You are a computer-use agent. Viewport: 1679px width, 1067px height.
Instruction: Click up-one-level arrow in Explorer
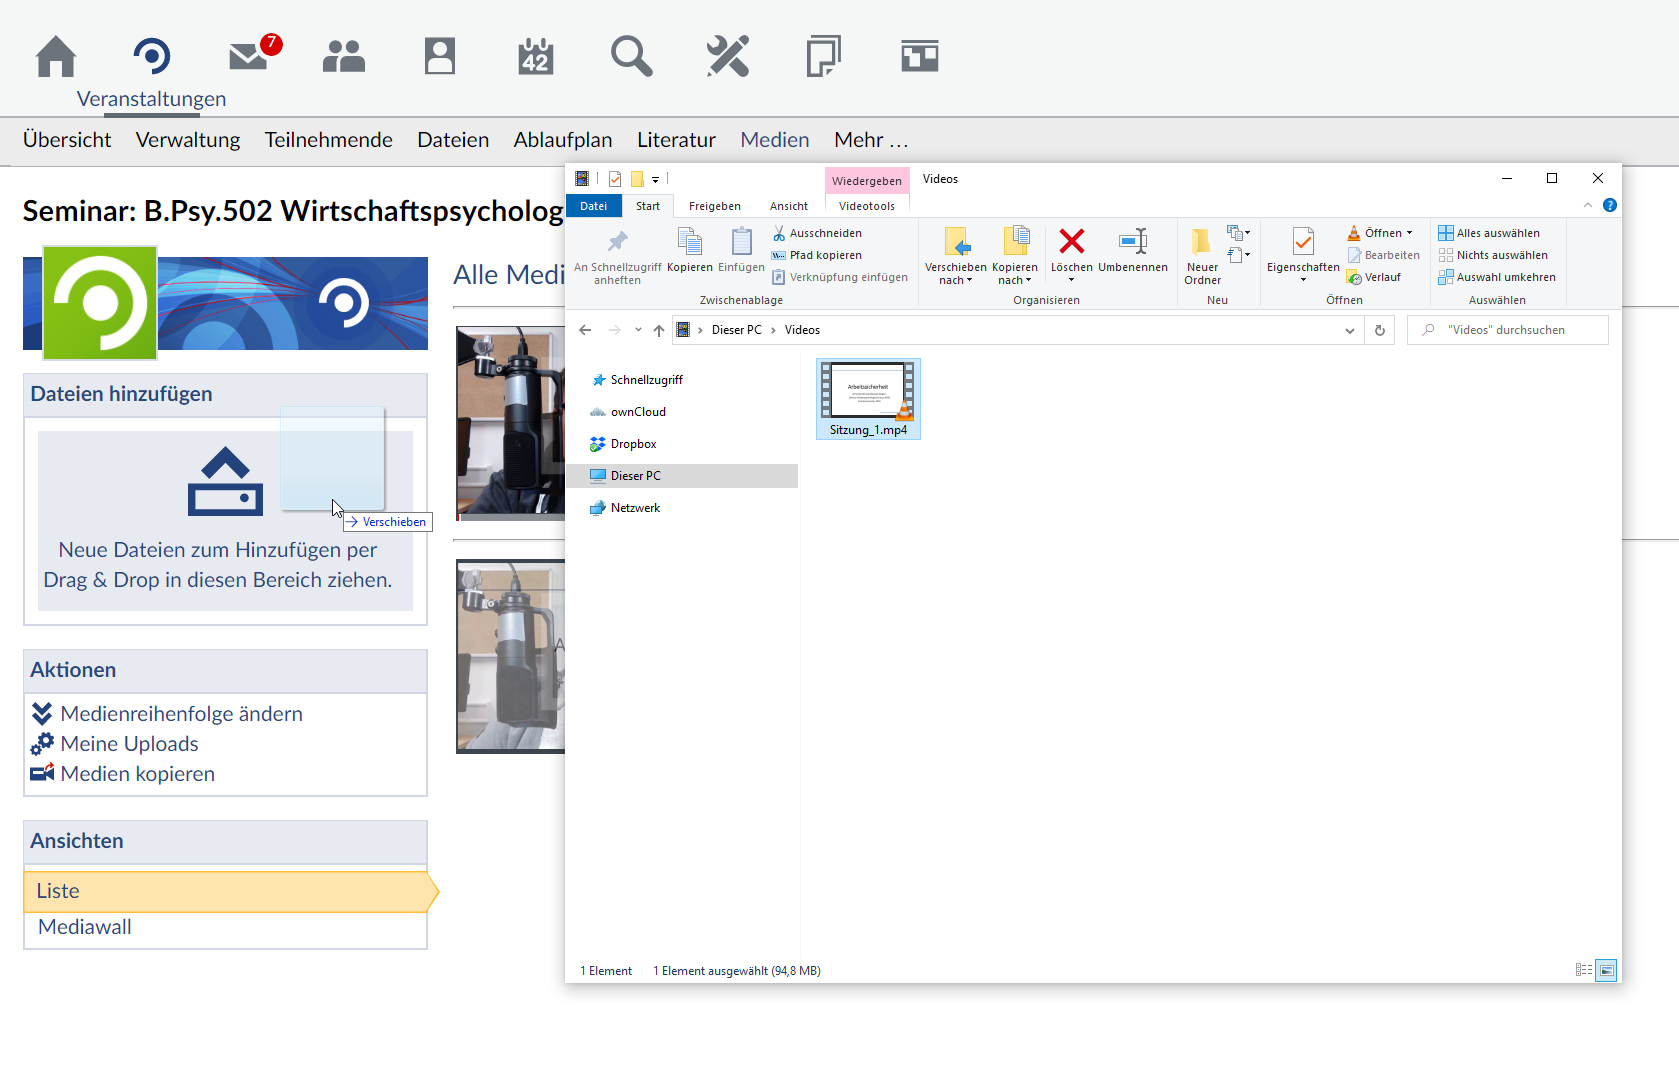coord(659,330)
